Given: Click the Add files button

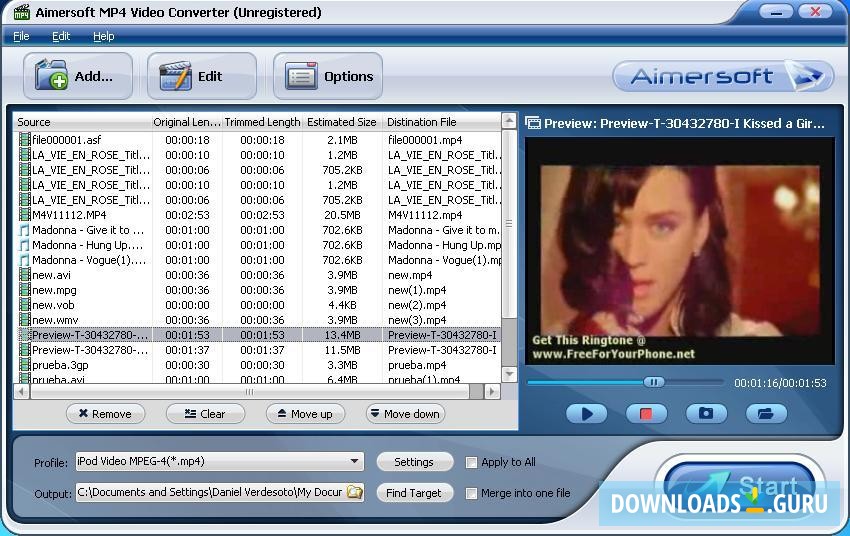Looking at the screenshot, I should coord(78,76).
